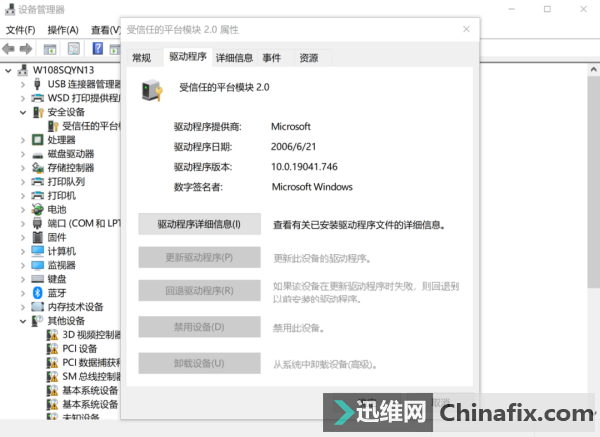The image size is (600, 437).
Task: Click the batteries icon
Action: tap(38, 209)
